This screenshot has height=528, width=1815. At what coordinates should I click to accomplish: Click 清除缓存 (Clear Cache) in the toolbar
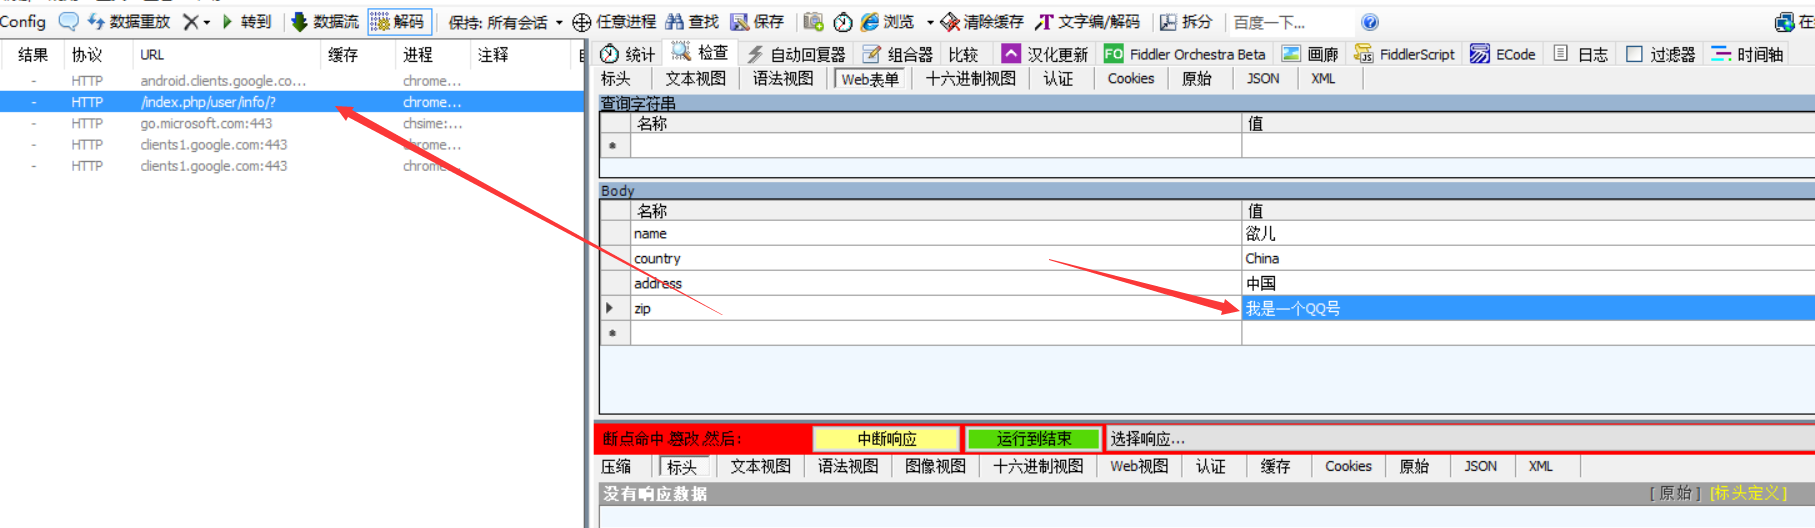(982, 21)
